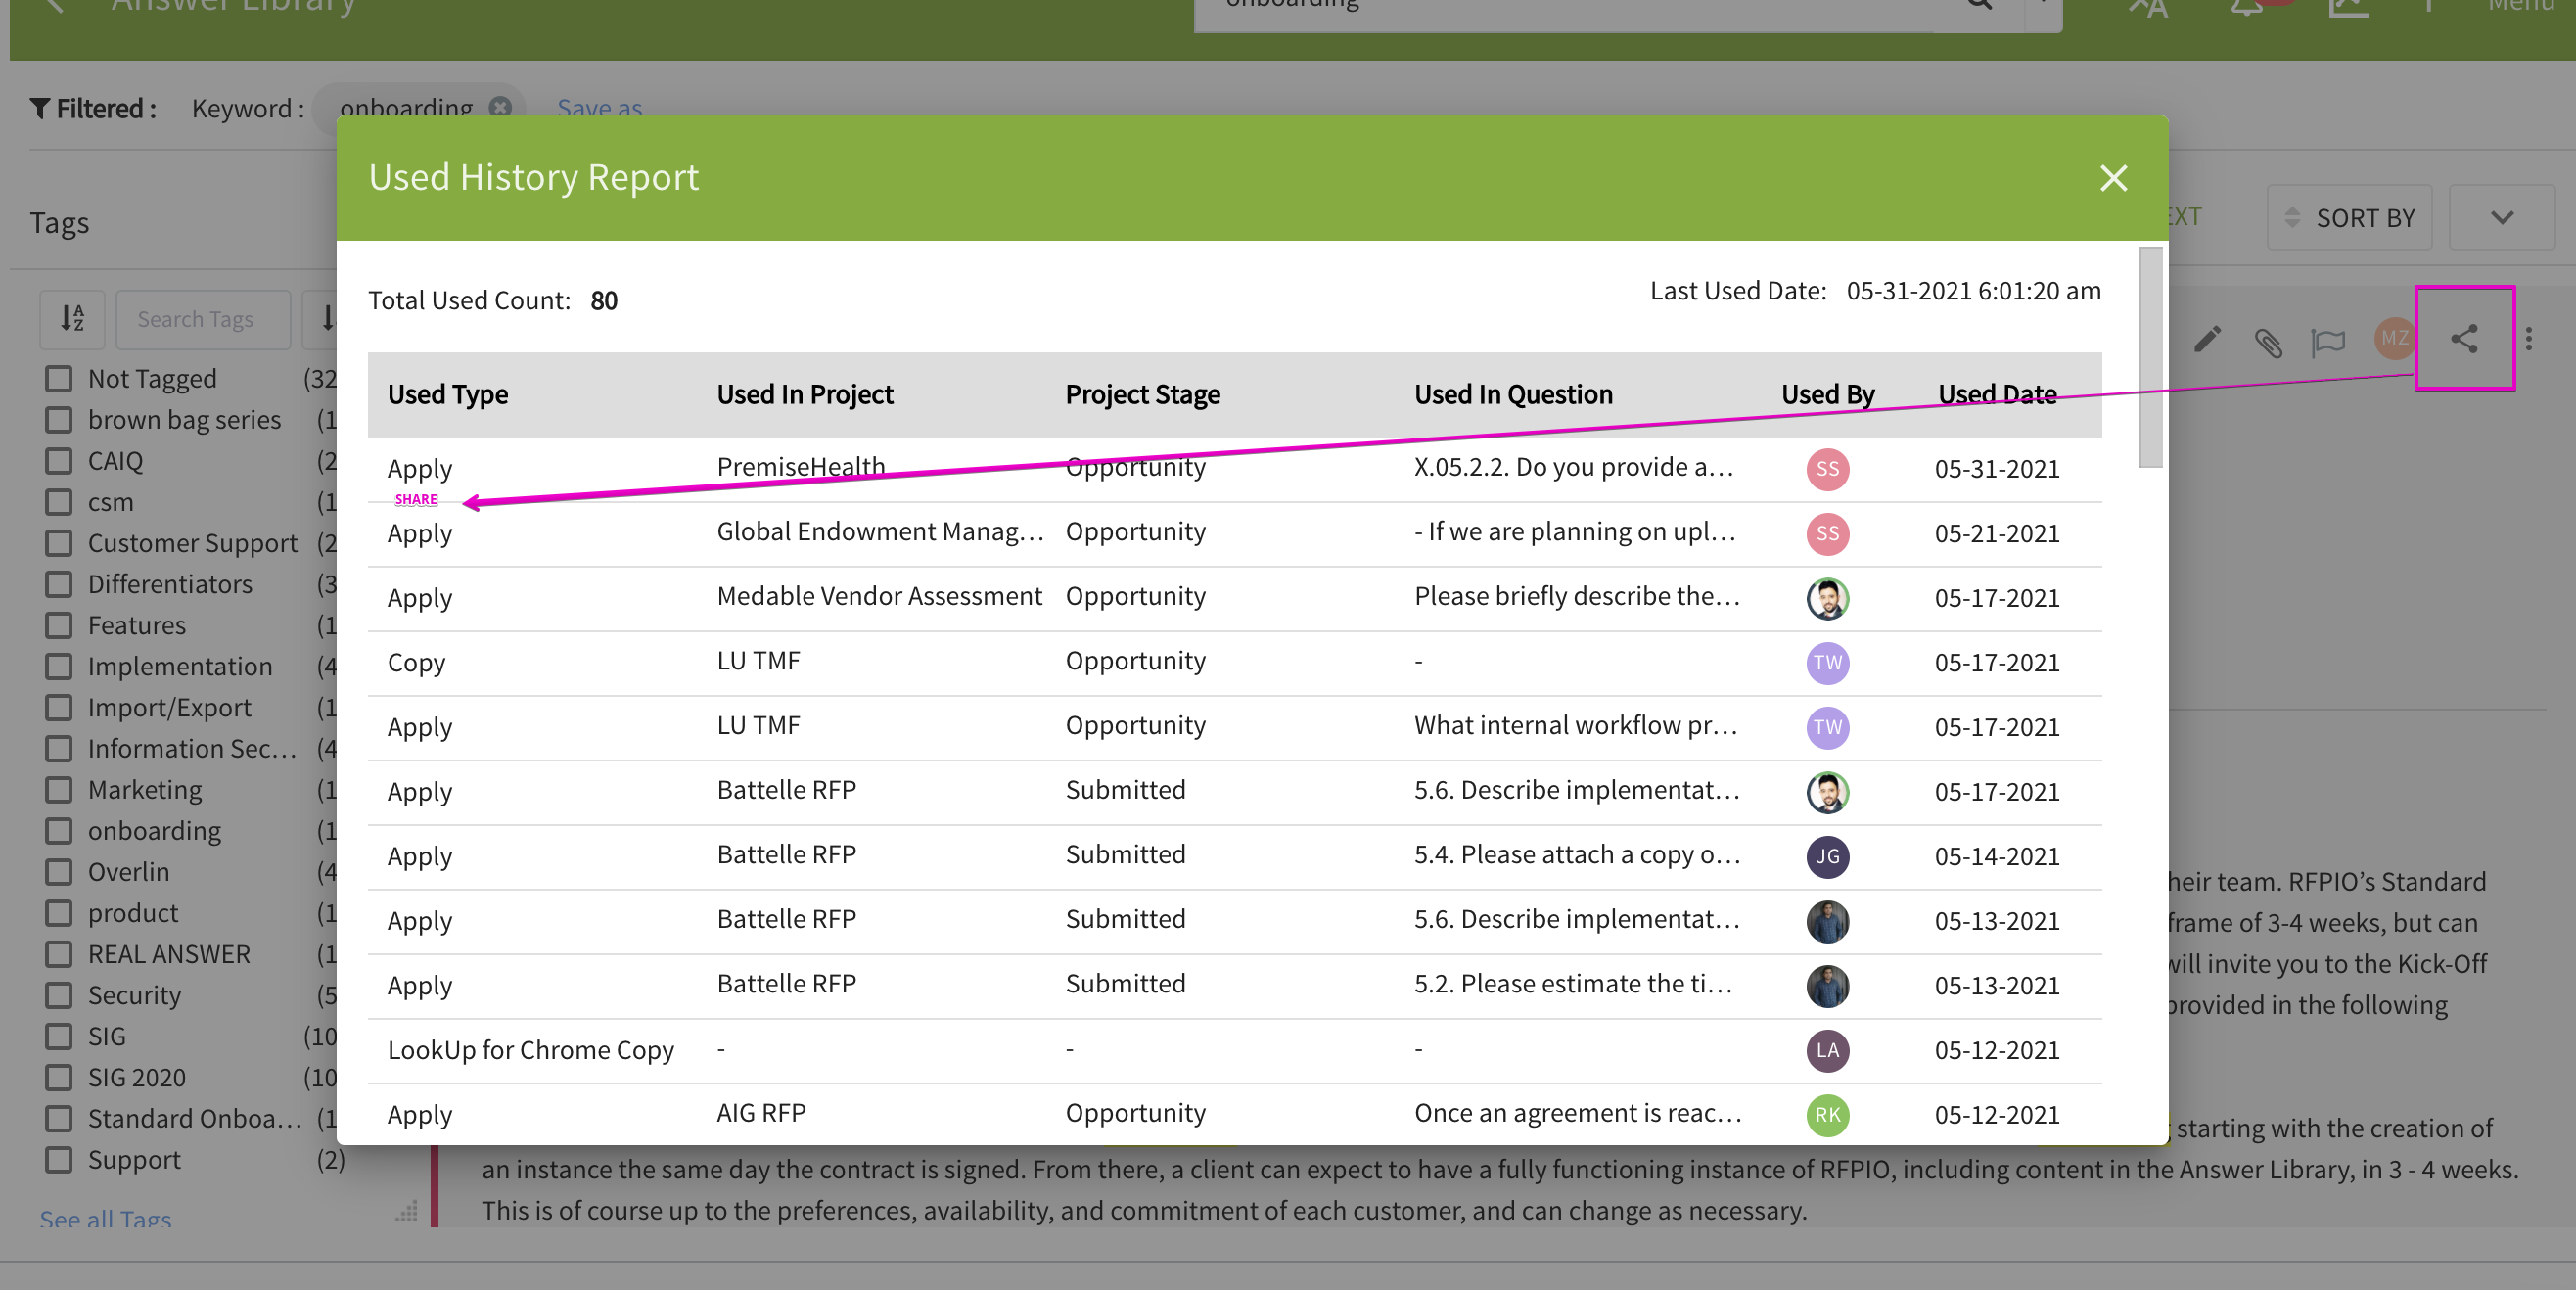Open the SORT BY dropdown
Image resolution: width=2576 pixels, height=1290 pixels.
(x=2350, y=218)
